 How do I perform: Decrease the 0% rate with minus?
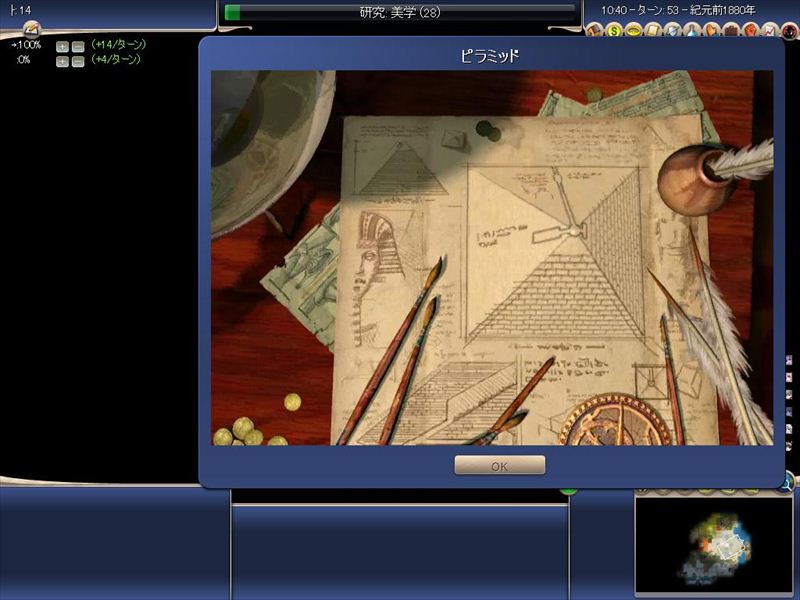point(78,61)
